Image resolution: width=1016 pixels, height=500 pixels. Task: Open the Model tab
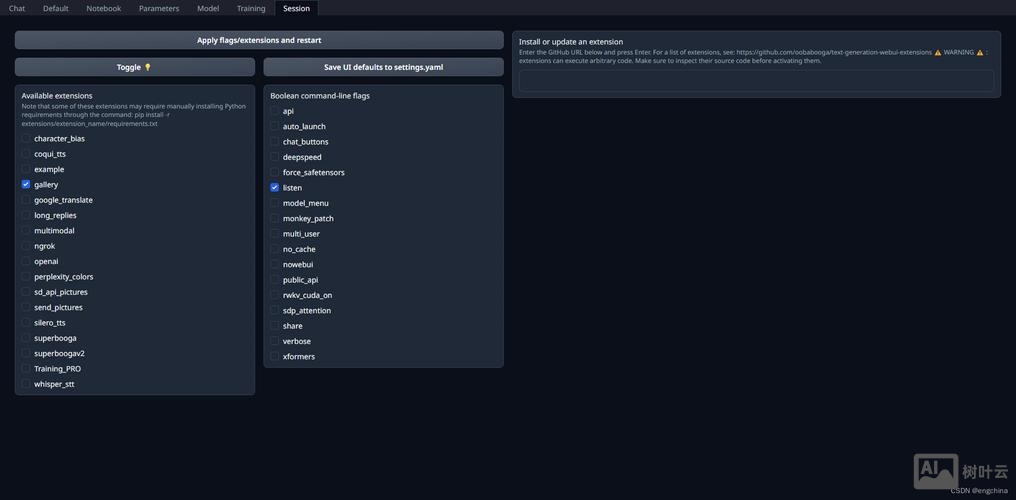(x=208, y=8)
